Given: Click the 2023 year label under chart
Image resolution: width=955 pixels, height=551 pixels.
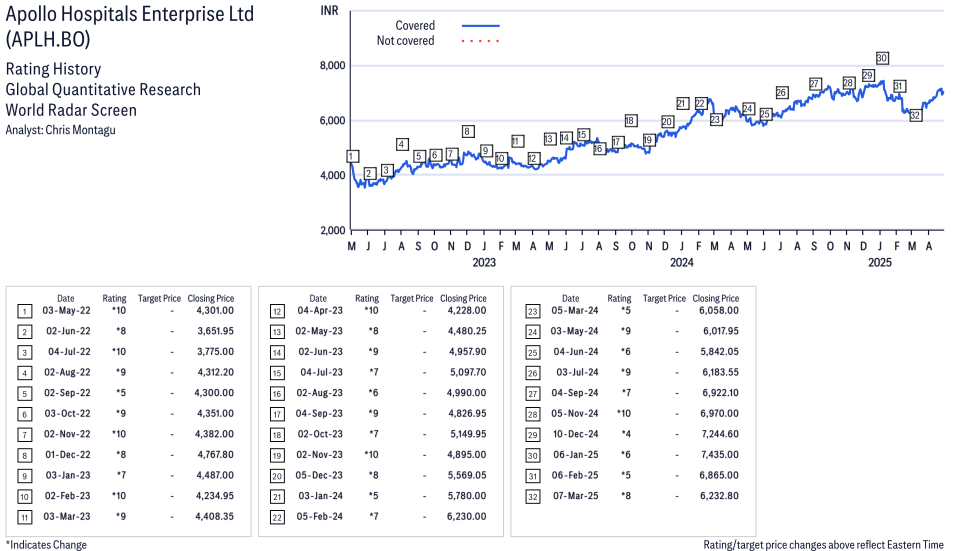Looking at the screenshot, I should [484, 262].
